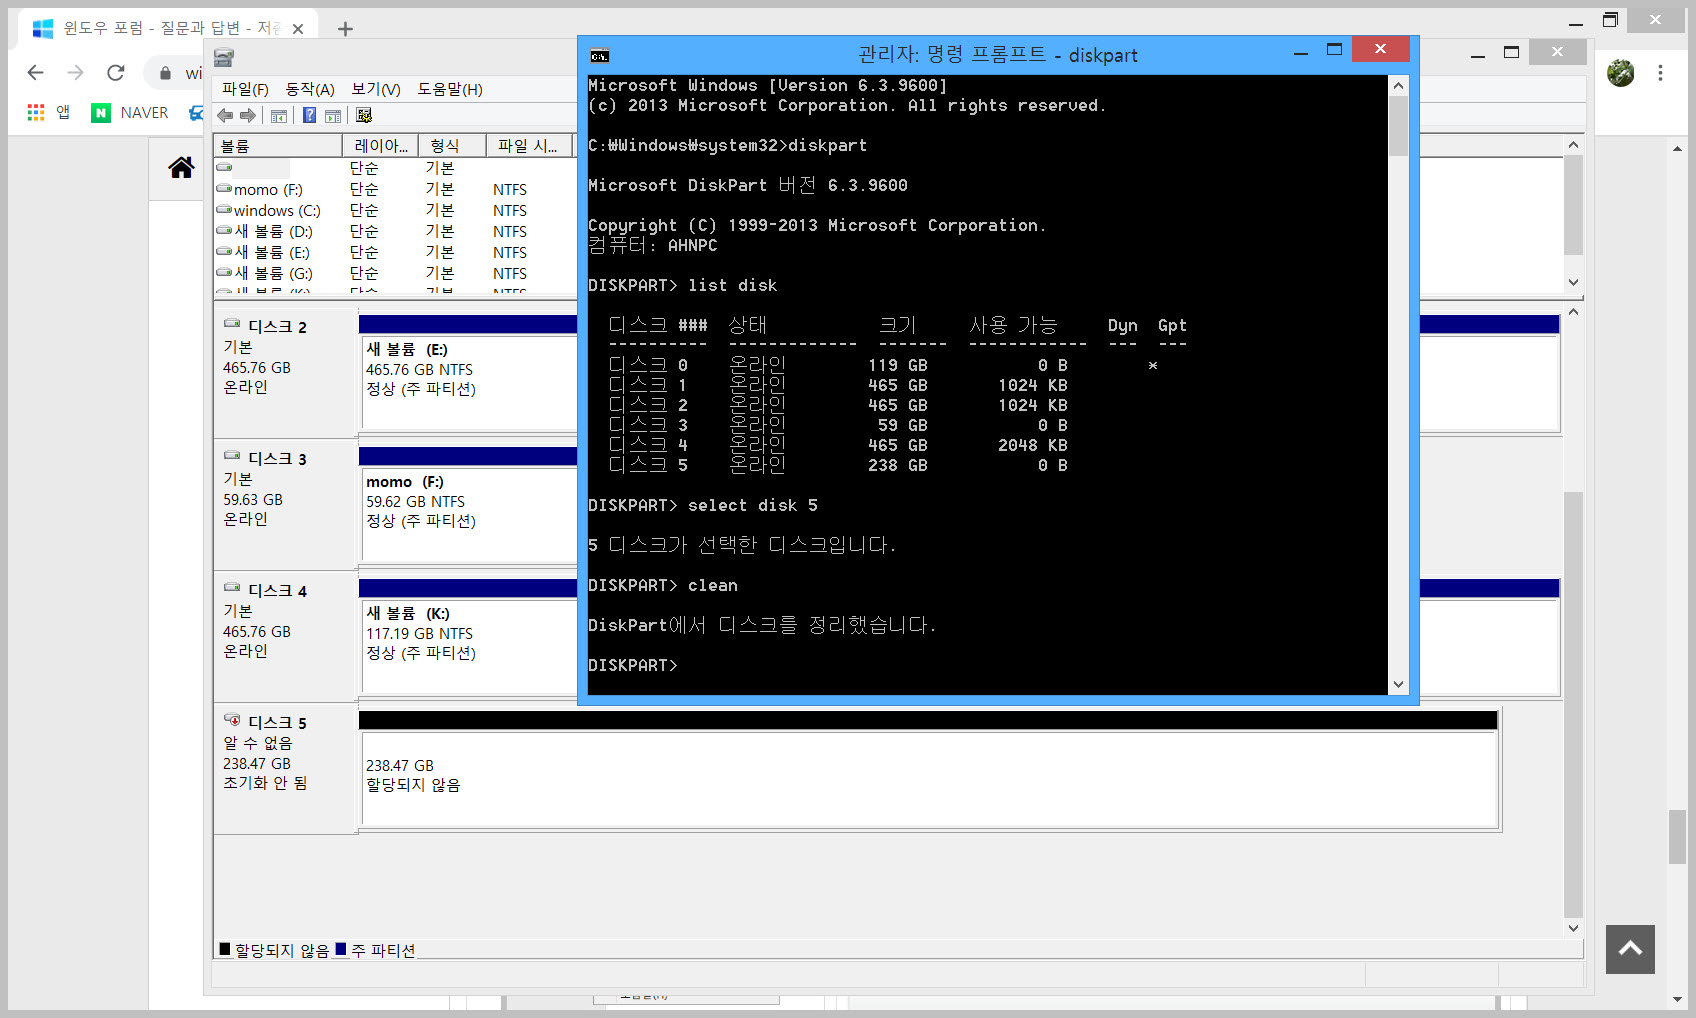Click the Disk Management forward arrow toolbar icon

(248, 116)
